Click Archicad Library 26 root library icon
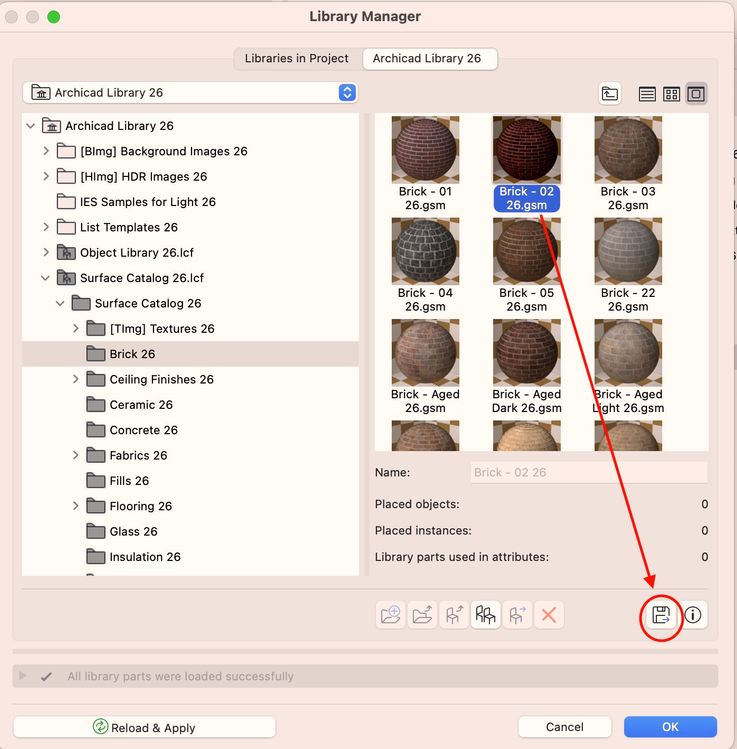The height and width of the screenshot is (749, 737). point(51,126)
